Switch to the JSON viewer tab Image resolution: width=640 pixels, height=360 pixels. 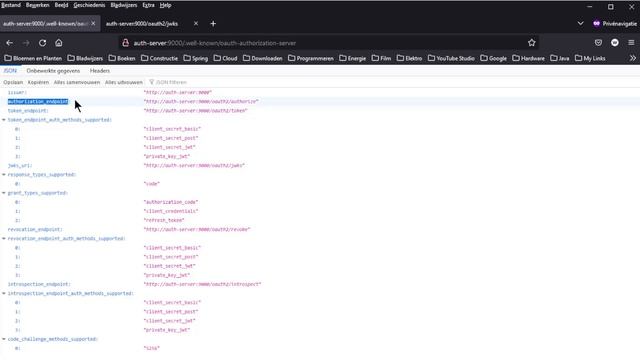pyautogui.click(x=10, y=71)
